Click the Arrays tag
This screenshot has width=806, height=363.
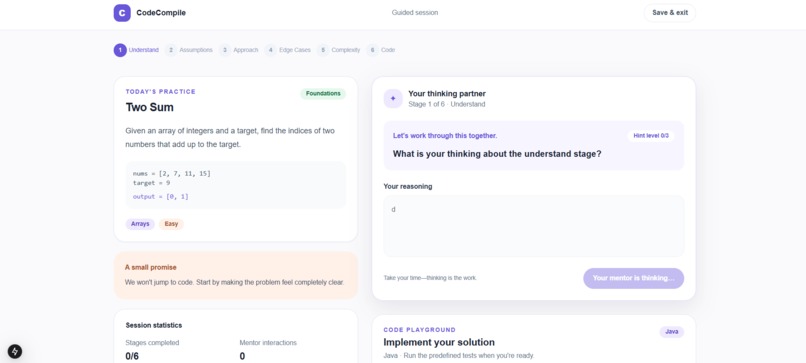[x=140, y=224]
